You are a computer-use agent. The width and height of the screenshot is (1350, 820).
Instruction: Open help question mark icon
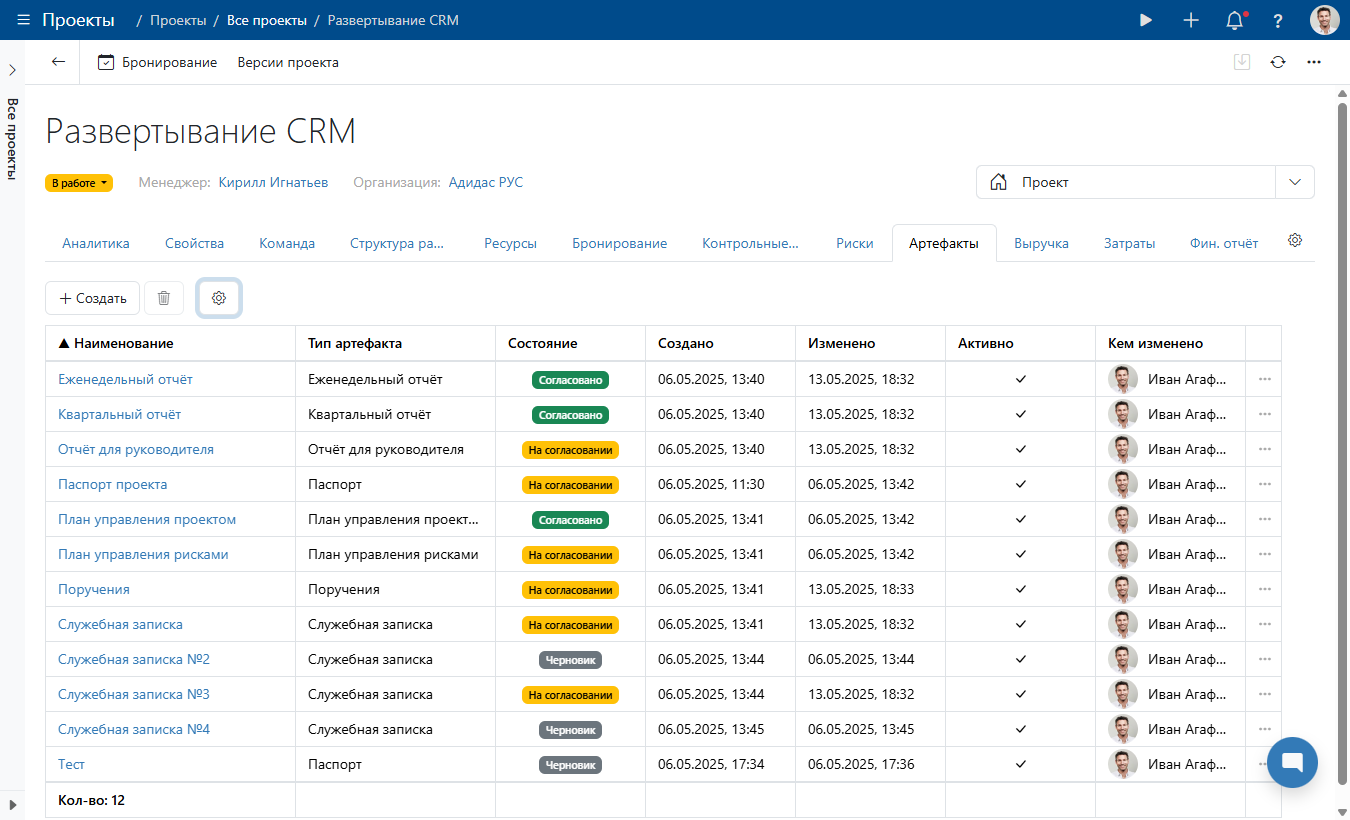[x=1278, y=20]
